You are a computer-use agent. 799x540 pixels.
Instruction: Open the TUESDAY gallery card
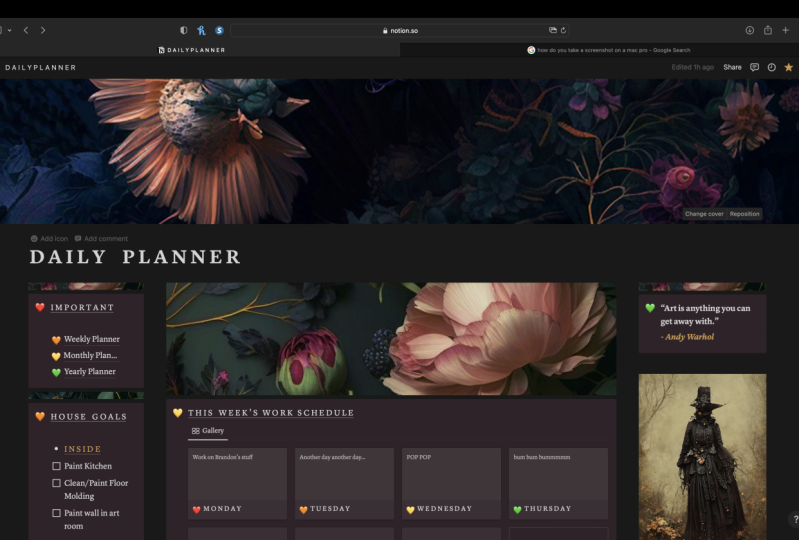[344, 483]
